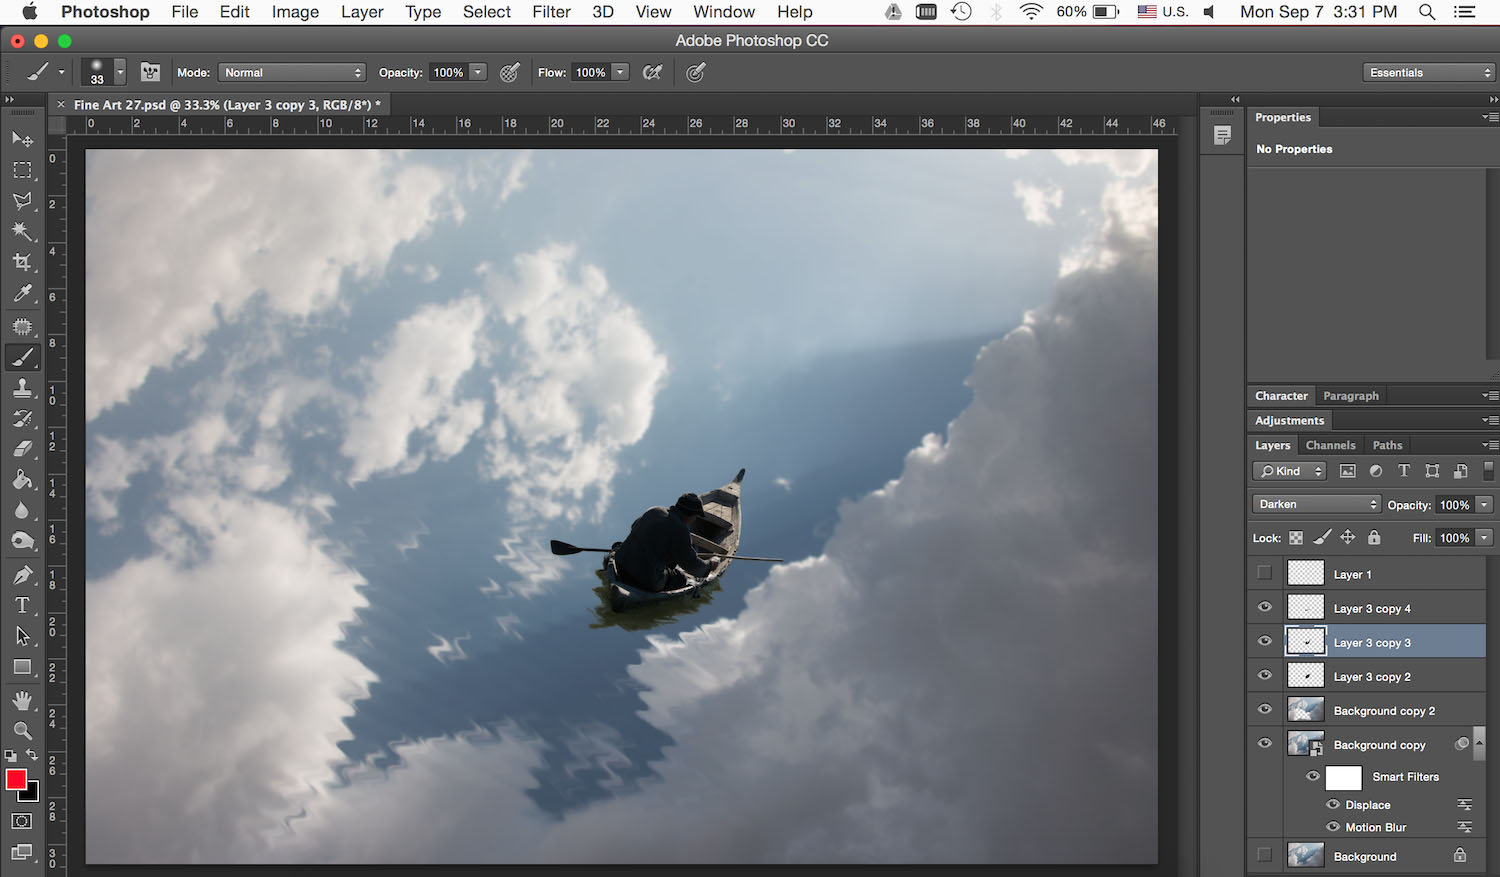Image resolution: width=1500 pixels, height=877 pixels.
Task: Select the Crop tool
Action: click(x=22, y=263)
